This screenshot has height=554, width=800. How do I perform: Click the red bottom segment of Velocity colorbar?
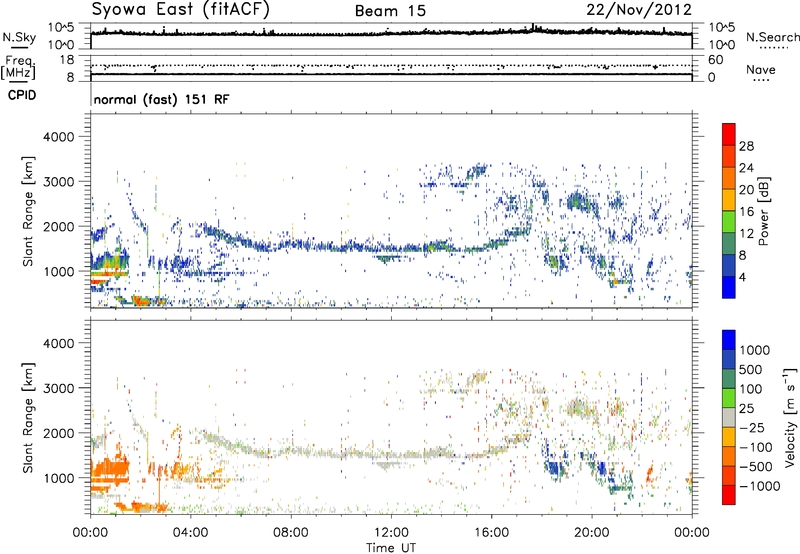729,495
